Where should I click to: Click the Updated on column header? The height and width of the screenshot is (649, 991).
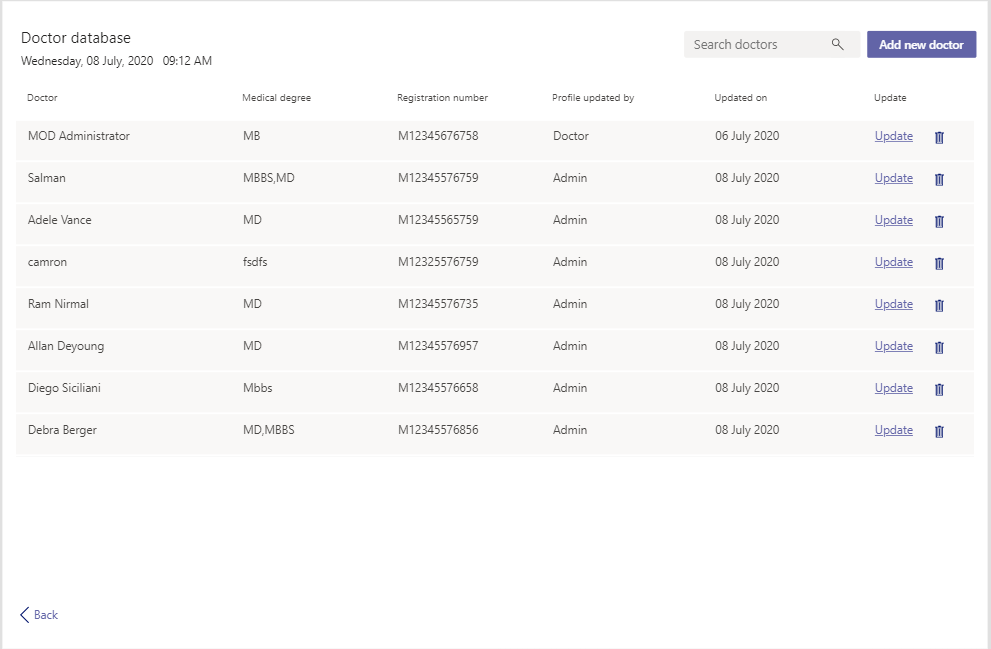[741, 97]
